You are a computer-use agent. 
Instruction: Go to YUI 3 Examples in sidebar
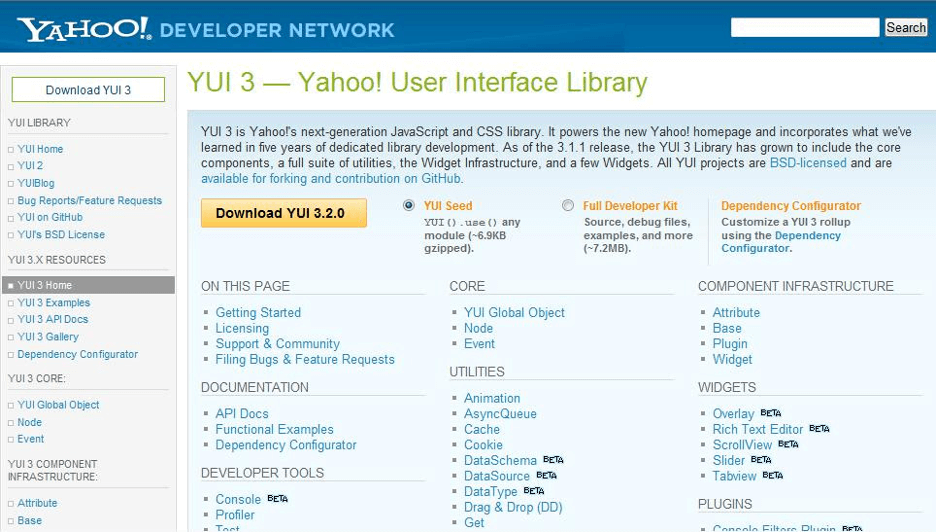[54, 303]
